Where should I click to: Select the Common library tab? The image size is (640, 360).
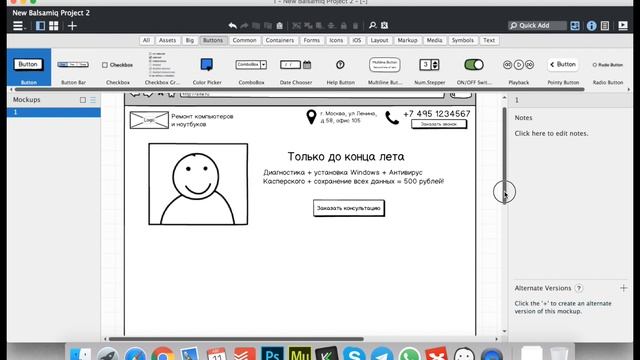244,40
